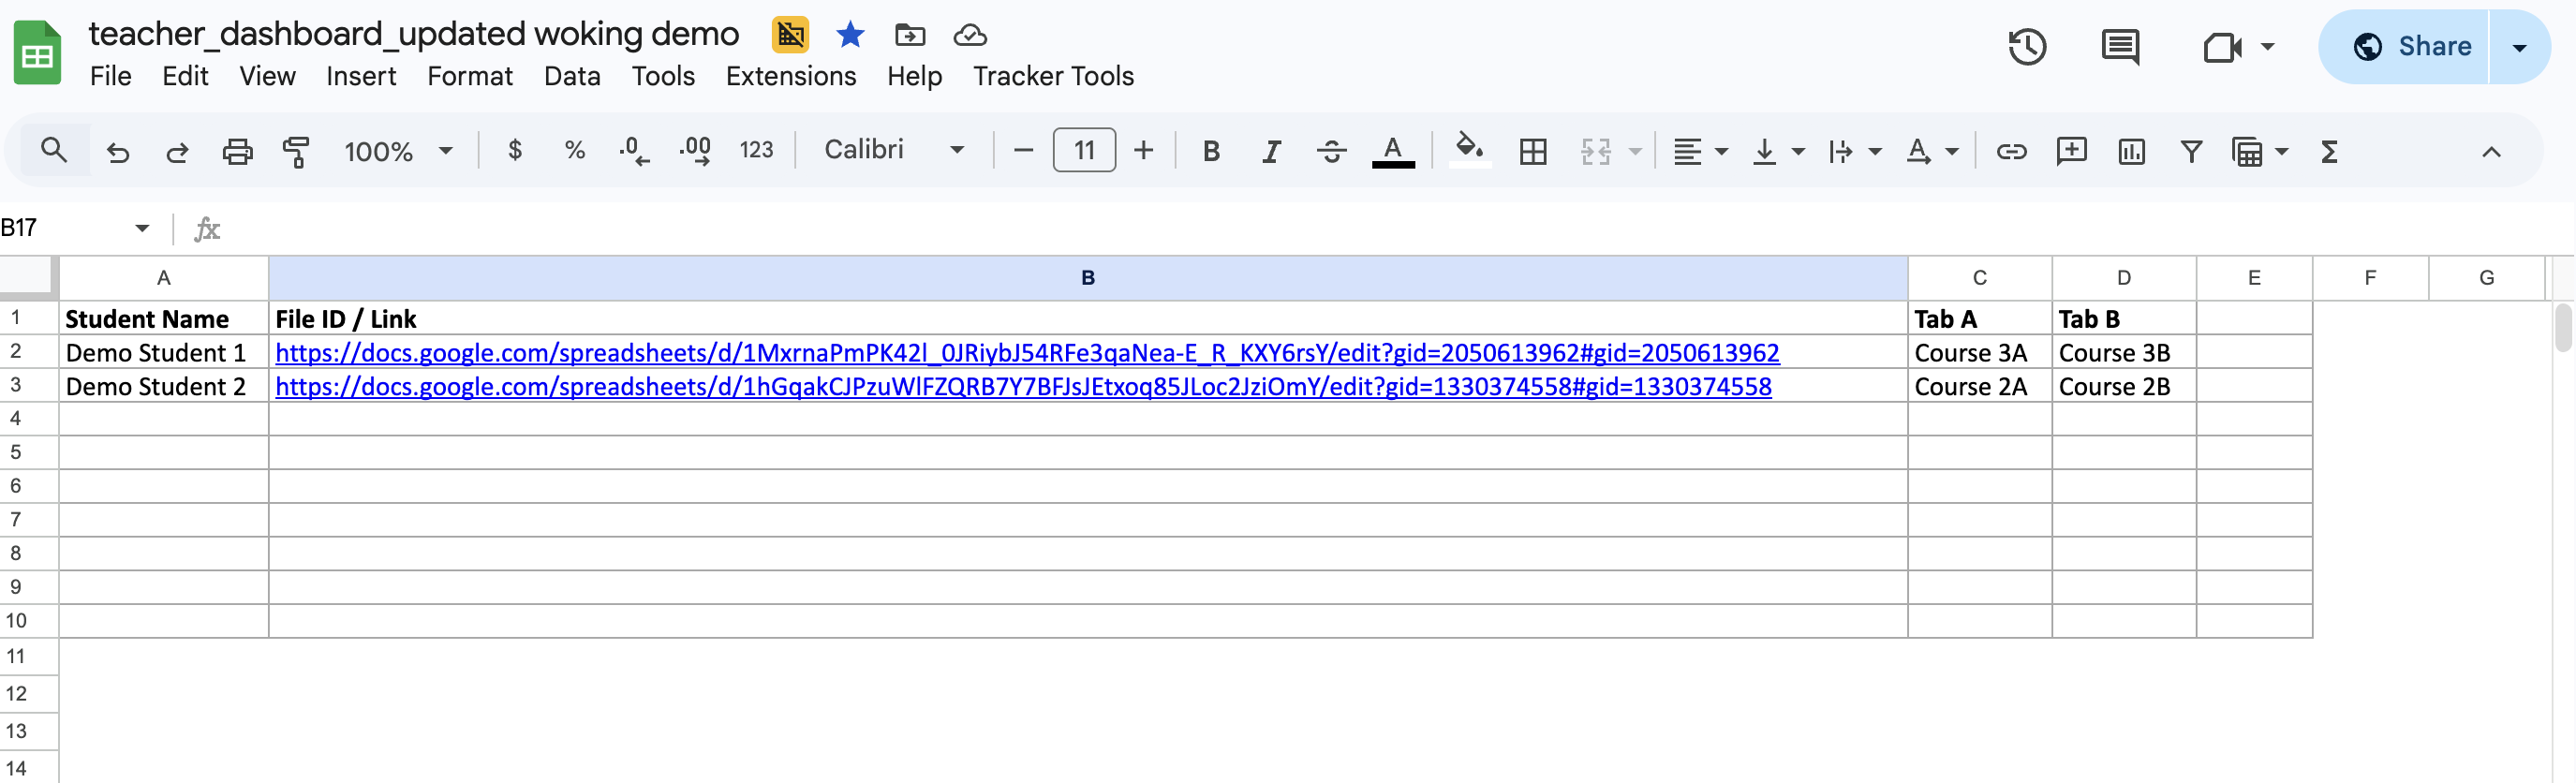Open the Google Sheets home icon

point(37,53)
